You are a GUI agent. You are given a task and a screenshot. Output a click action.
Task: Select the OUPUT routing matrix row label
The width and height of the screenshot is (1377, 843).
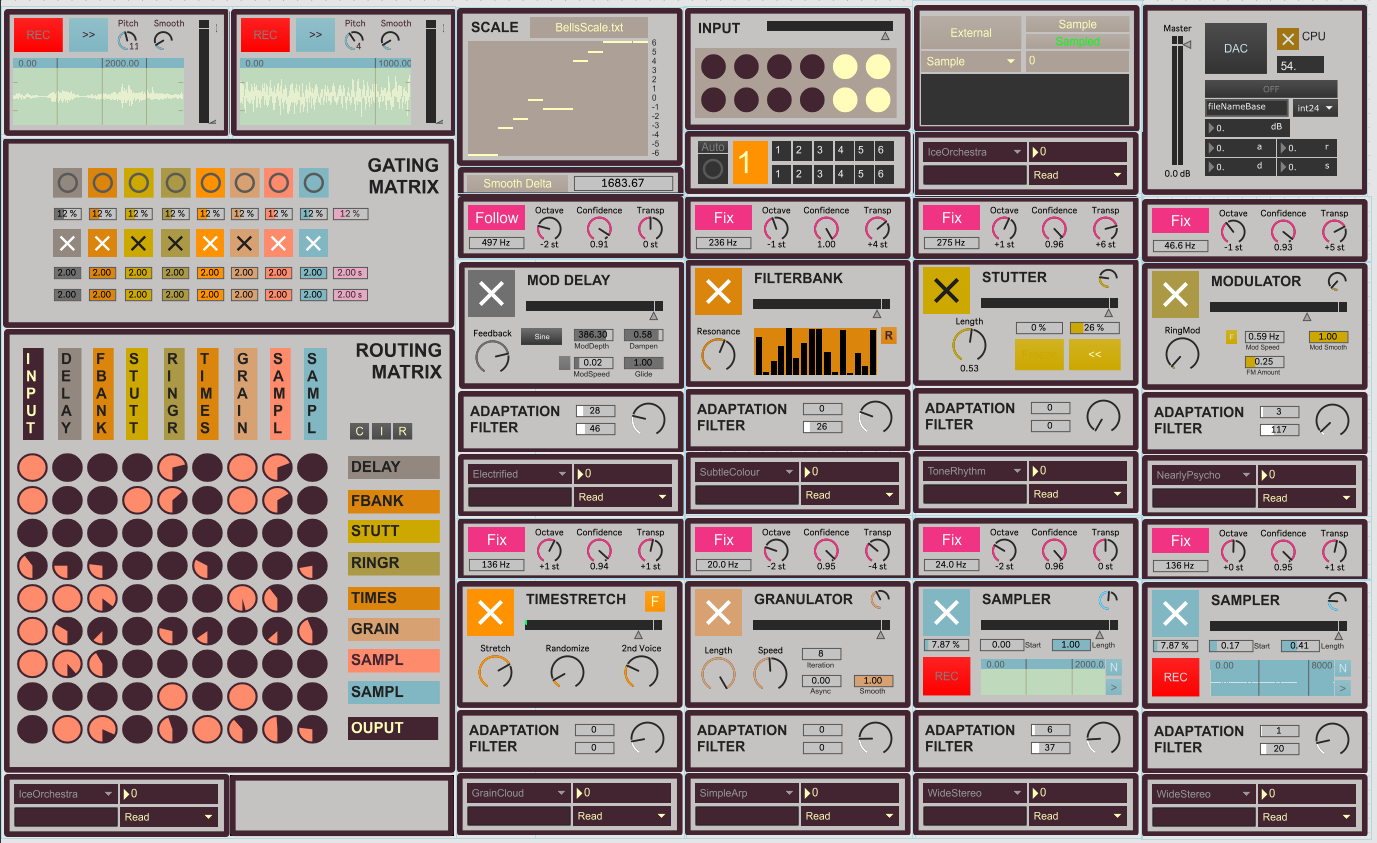pyautogui.click(x=394, y=728)
